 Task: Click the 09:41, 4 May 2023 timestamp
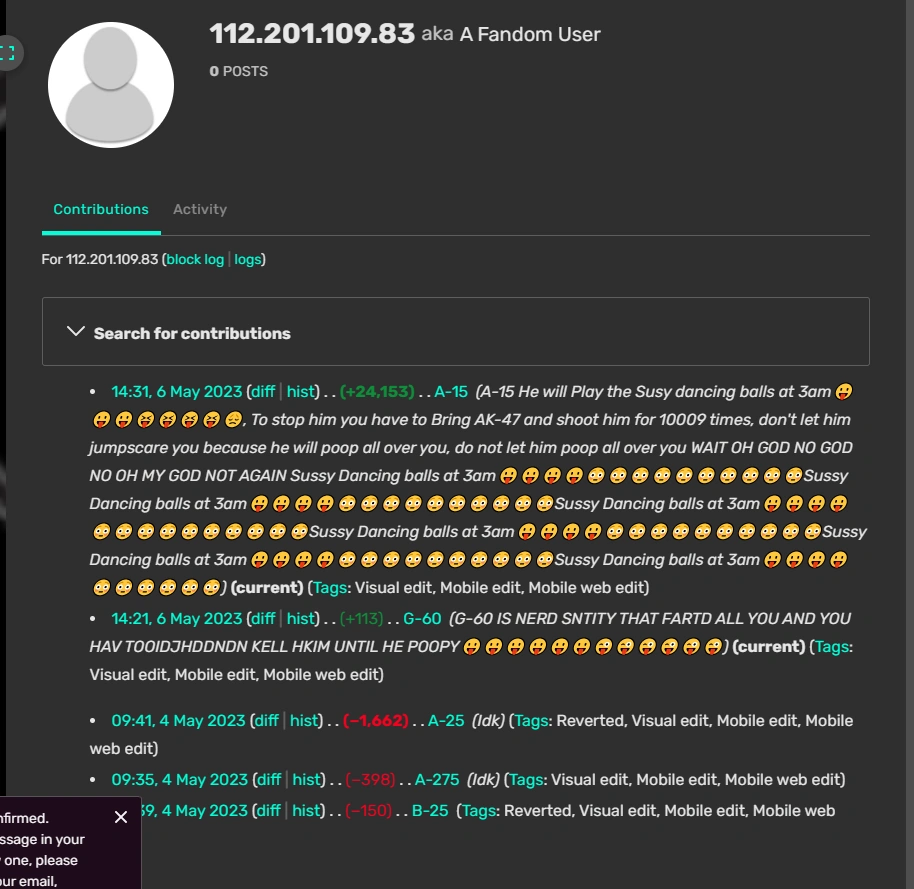178,721
